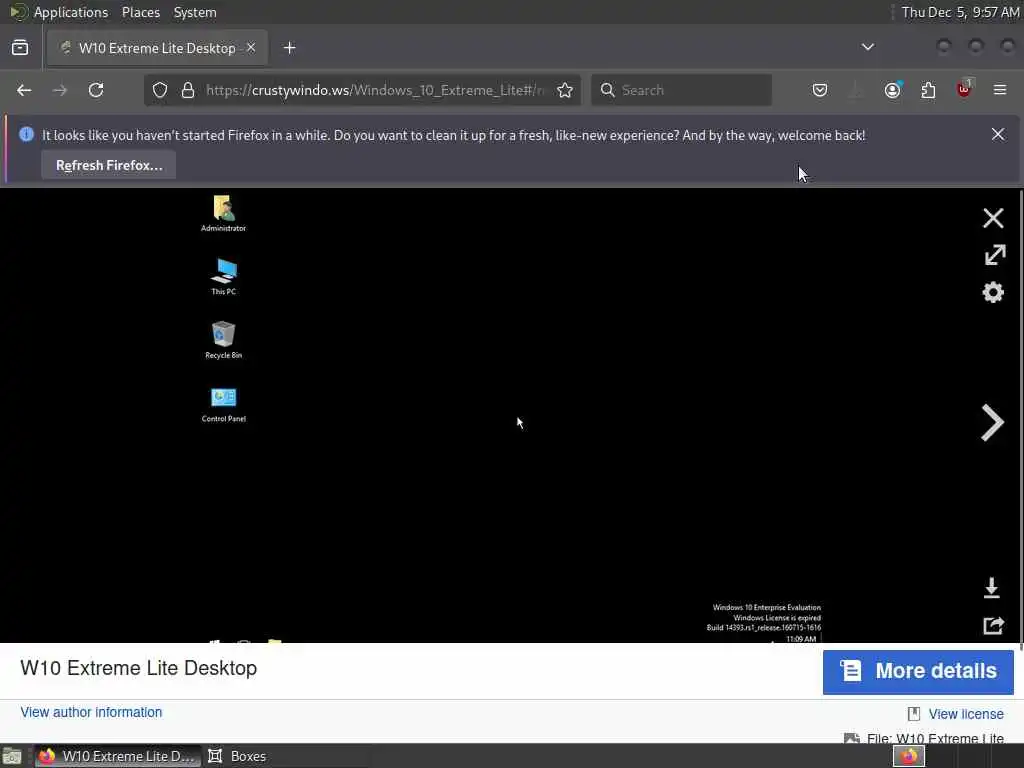The height and width of the screenshot is (768, 1024).
Task: Click the This PC icon in the image
Action: [223, 277]
